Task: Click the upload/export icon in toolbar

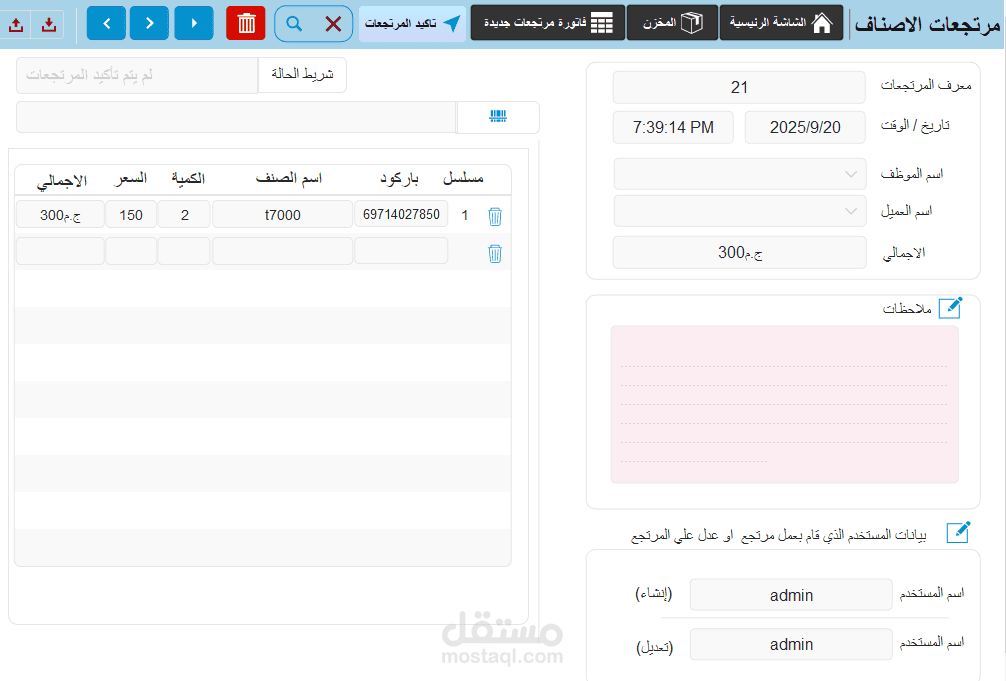Action: click(17, 25)
